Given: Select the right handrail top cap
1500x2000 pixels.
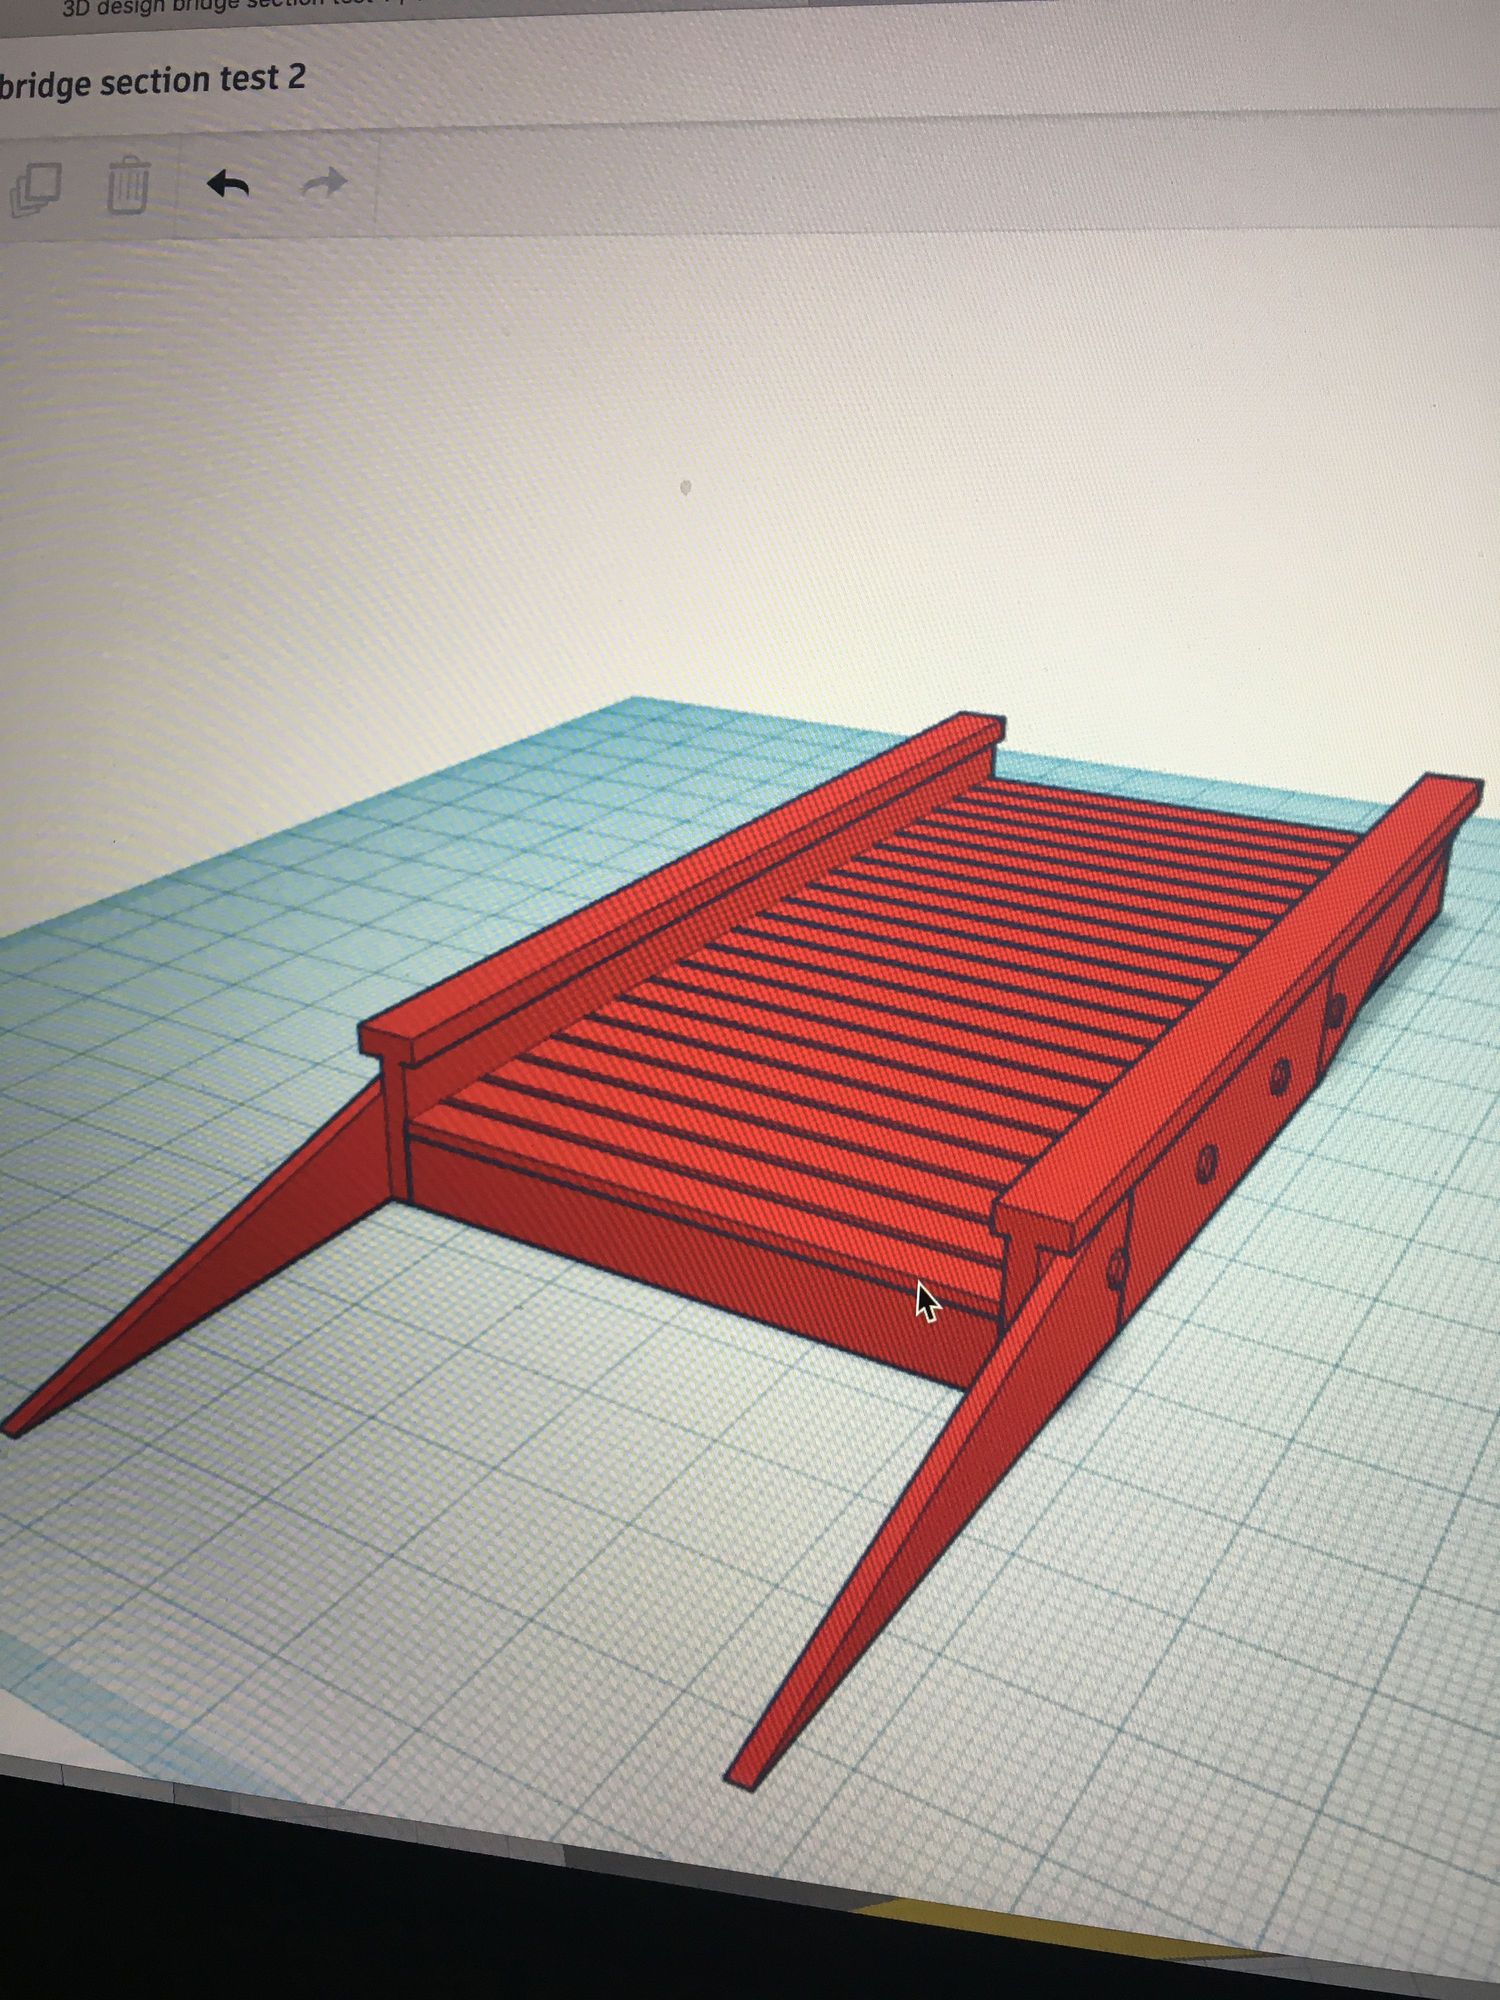Looking at the screenshot, I should [x=1240, y=1000].
